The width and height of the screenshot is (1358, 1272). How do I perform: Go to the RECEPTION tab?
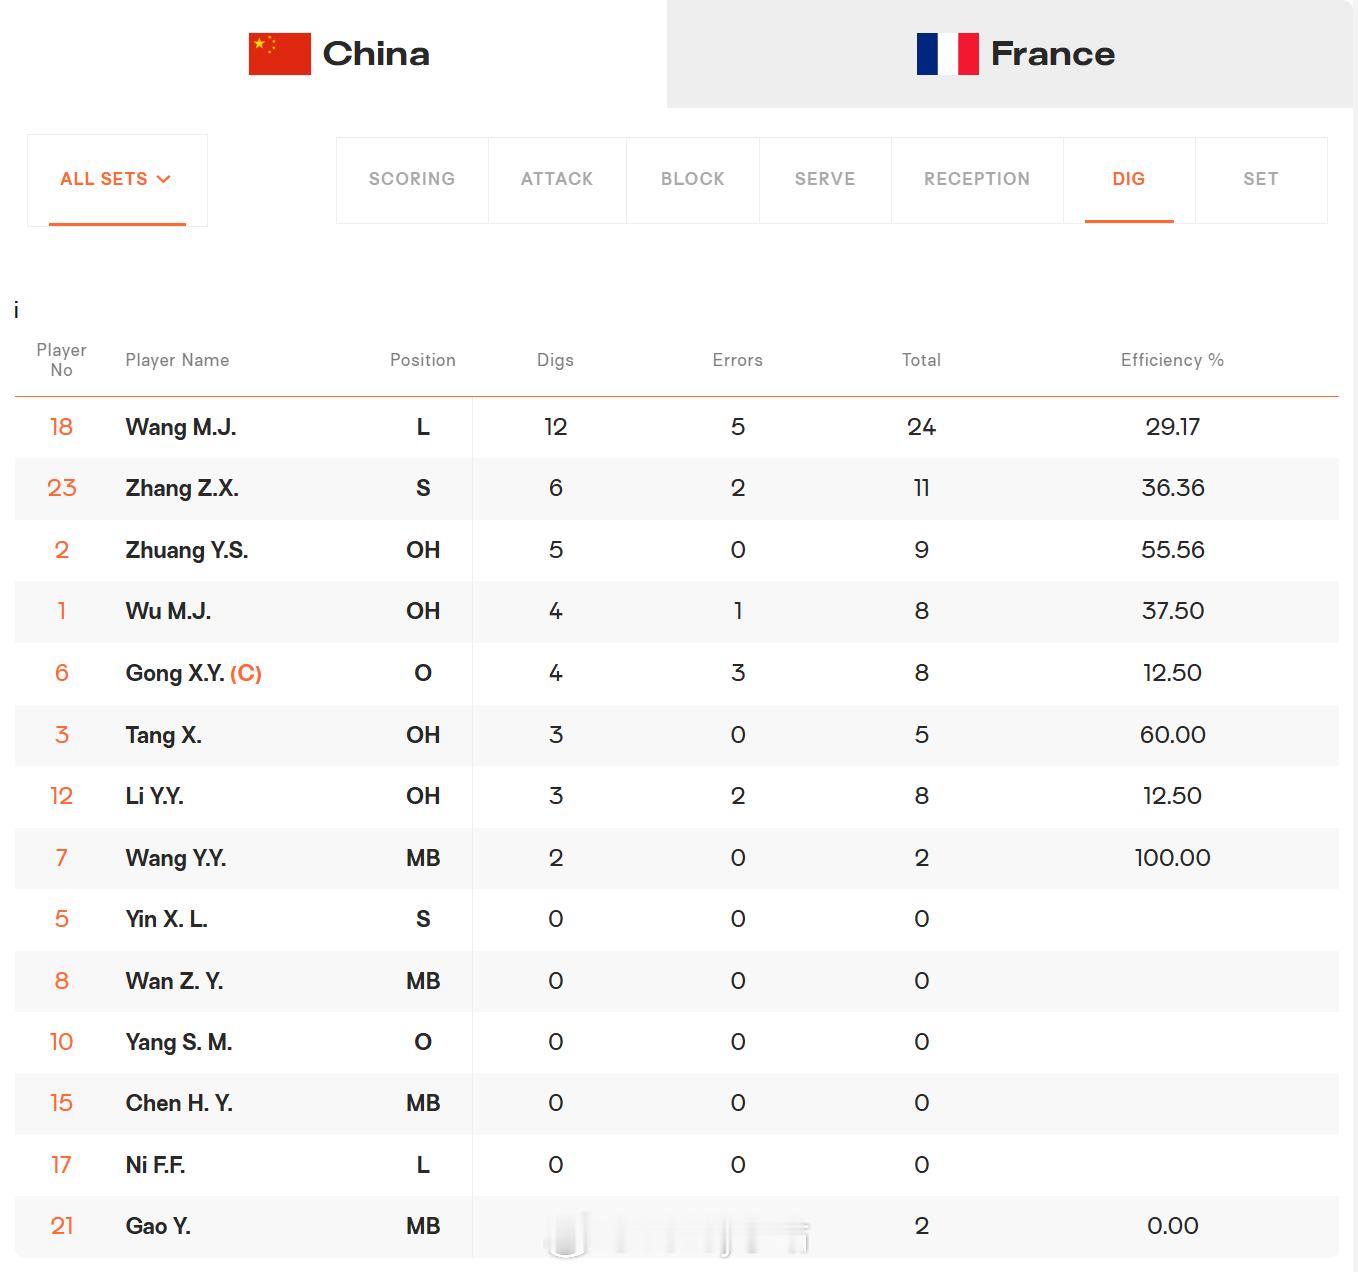[977, 179]
